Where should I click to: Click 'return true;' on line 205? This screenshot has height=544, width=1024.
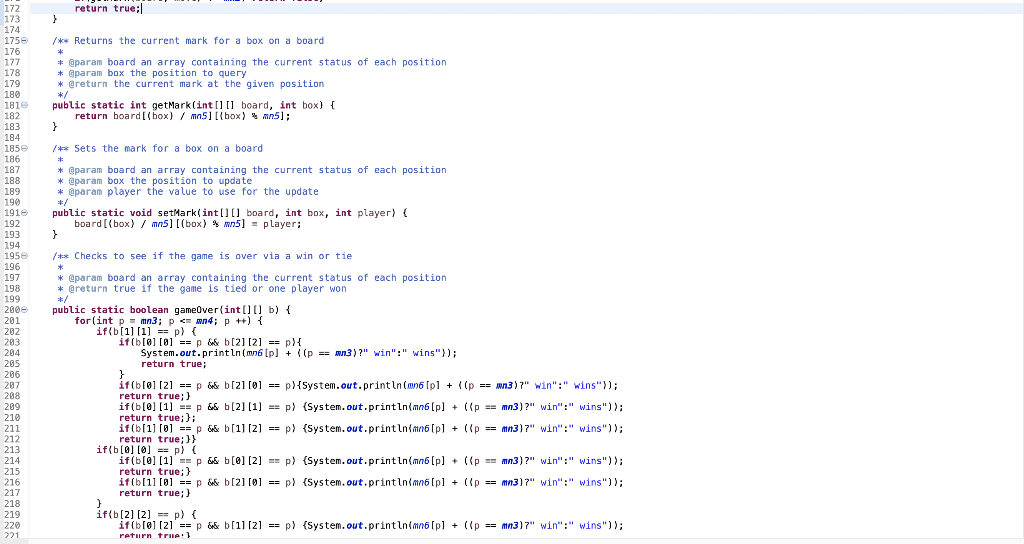click(x=174, y=364)
